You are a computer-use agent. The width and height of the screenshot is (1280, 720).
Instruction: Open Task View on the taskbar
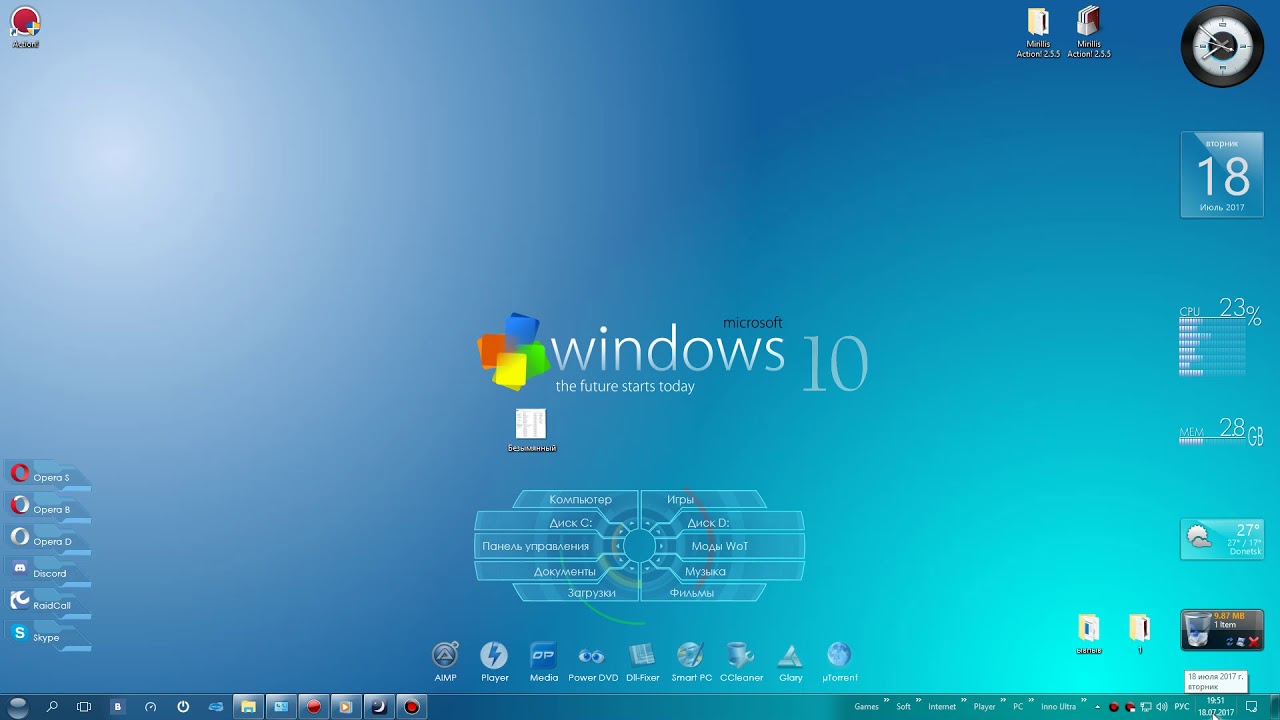click(84, 707)
